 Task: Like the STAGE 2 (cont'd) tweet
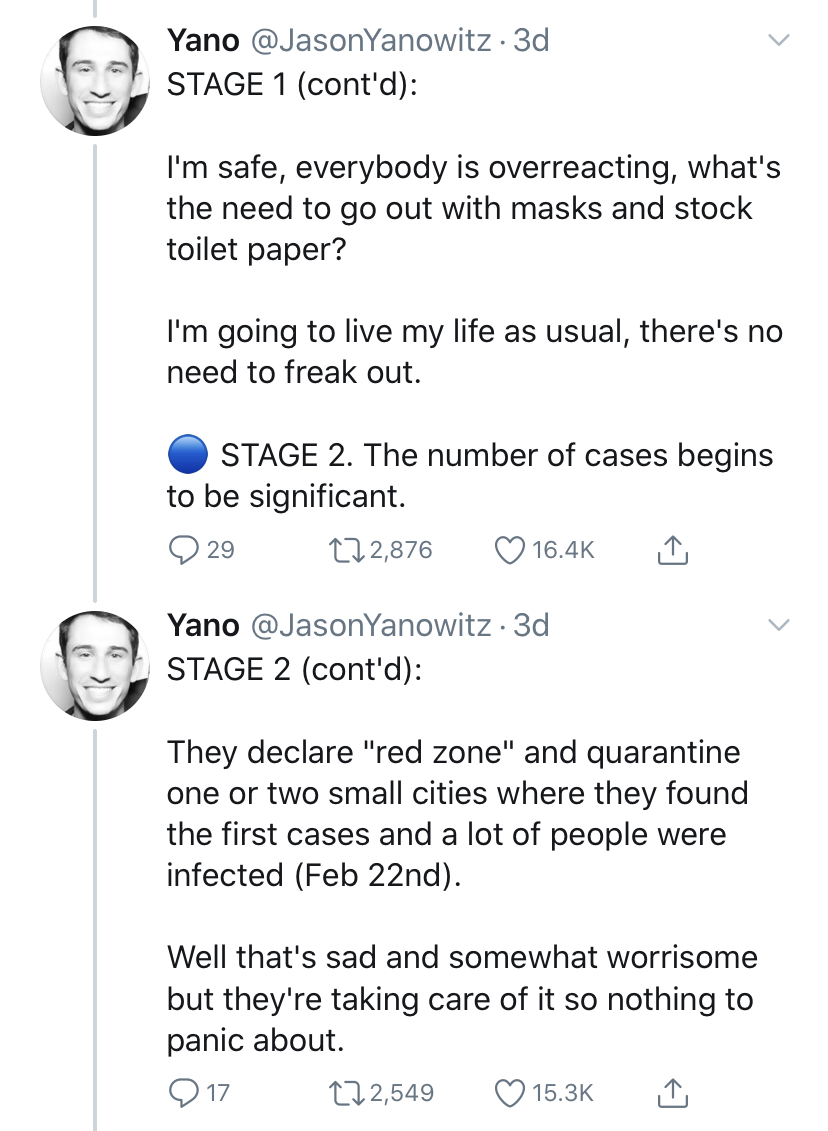pyautogui.click(x=510, y=1093)
